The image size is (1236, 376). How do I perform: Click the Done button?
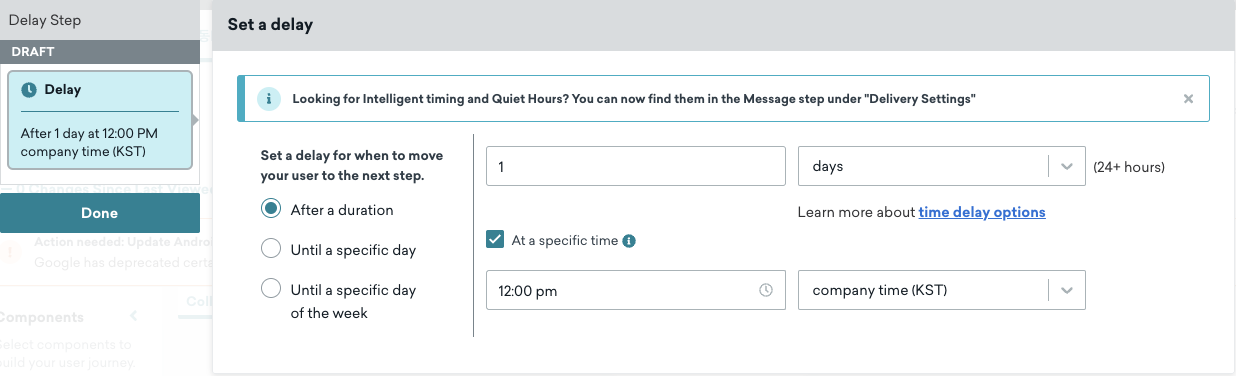[x=99, y=213]
